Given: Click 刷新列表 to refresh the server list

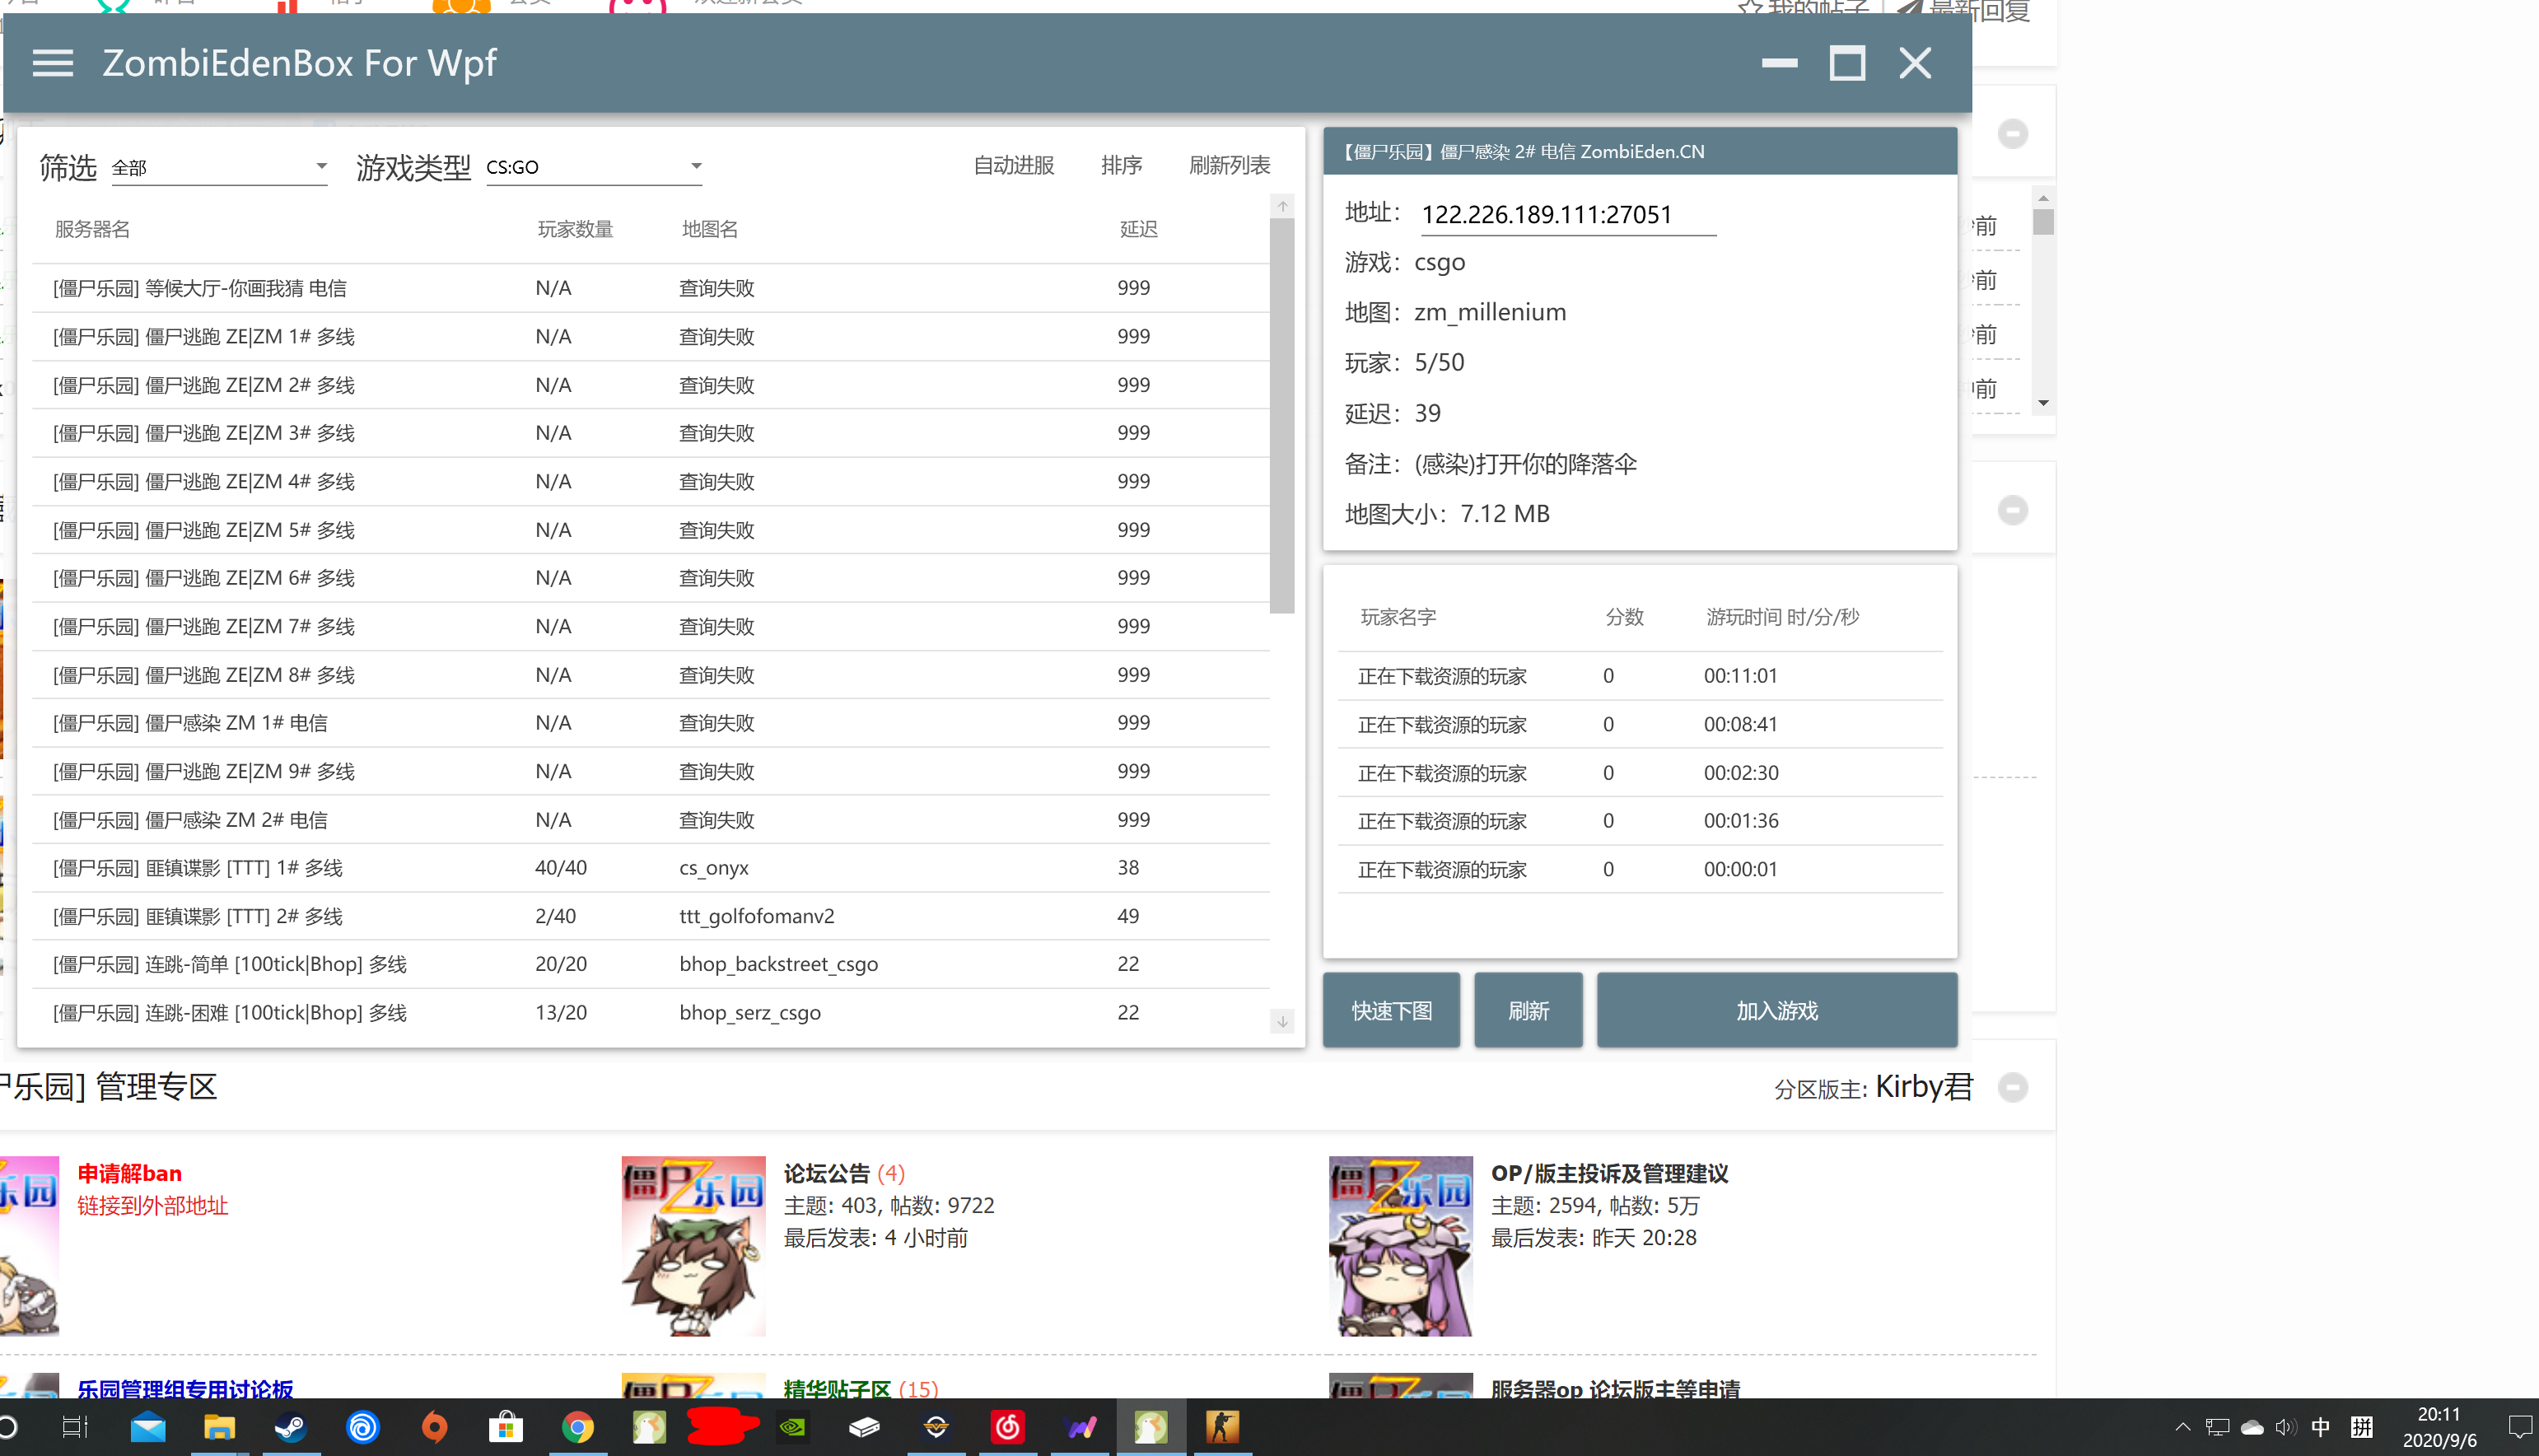Looking at the screenshot, I should pos(1229,166).
